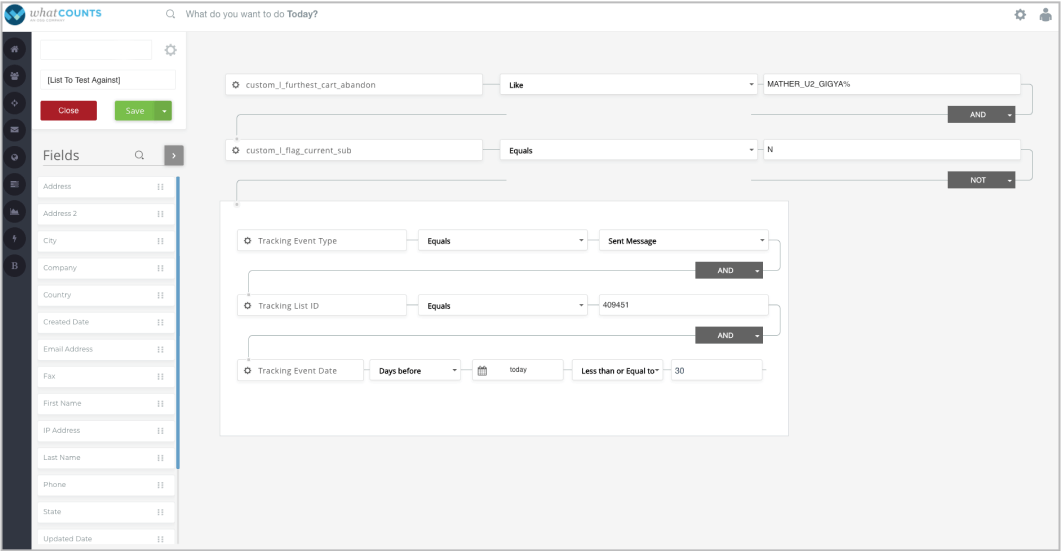Open the Home icon in sidebar
1061x551 pixels.
point(15,48)
